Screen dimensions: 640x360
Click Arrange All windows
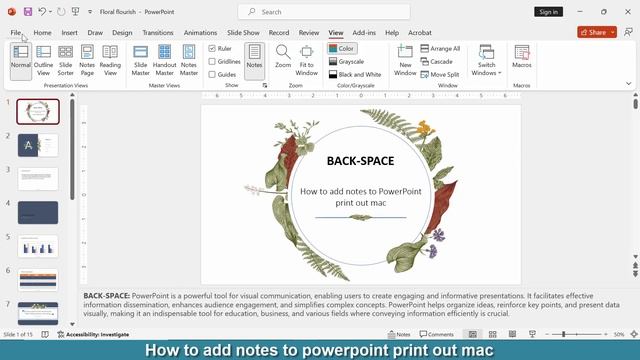tap(440, 49)
